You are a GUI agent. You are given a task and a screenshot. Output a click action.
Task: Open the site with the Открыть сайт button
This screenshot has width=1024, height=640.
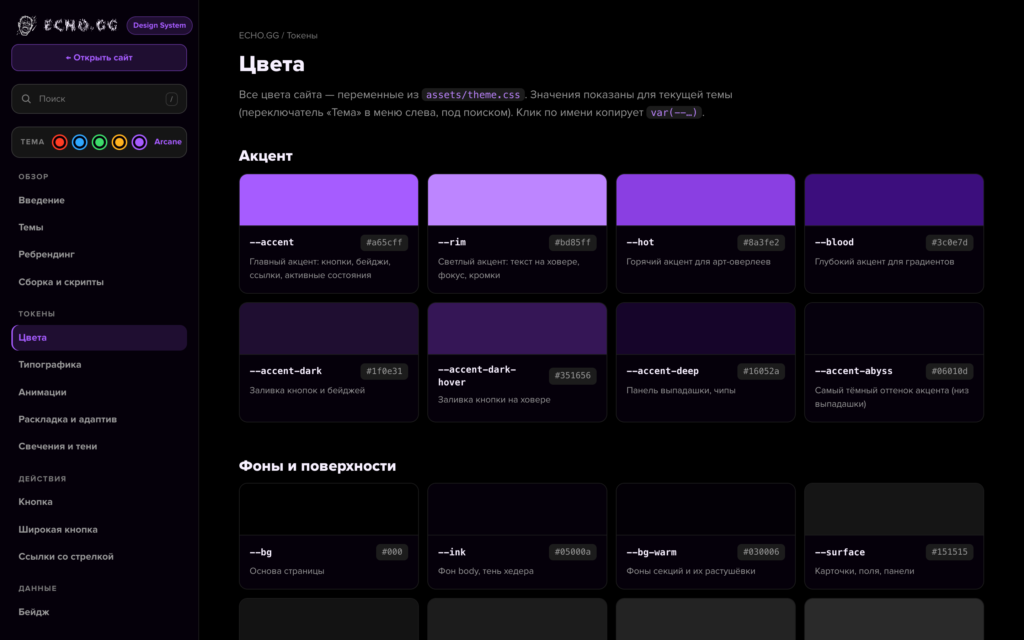pyautogui.click(x=99, y=57)
